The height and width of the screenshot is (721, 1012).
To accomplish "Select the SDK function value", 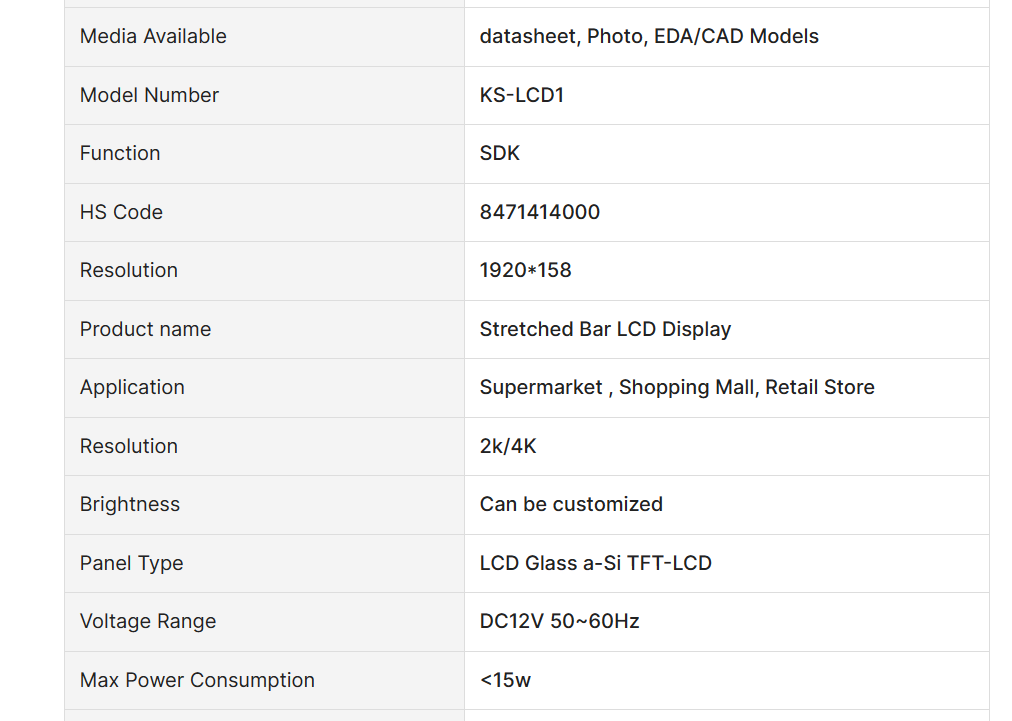I will coord(500,154).
